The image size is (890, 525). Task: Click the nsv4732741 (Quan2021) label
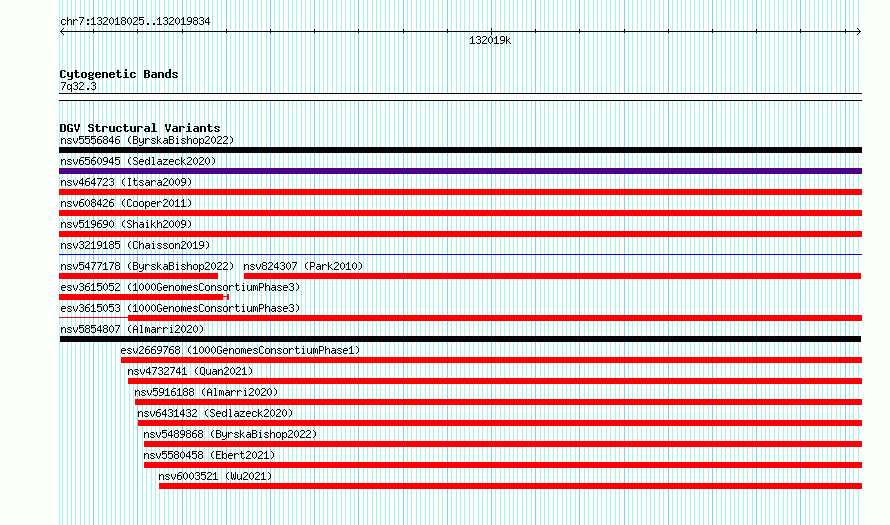tap(190, 371)
